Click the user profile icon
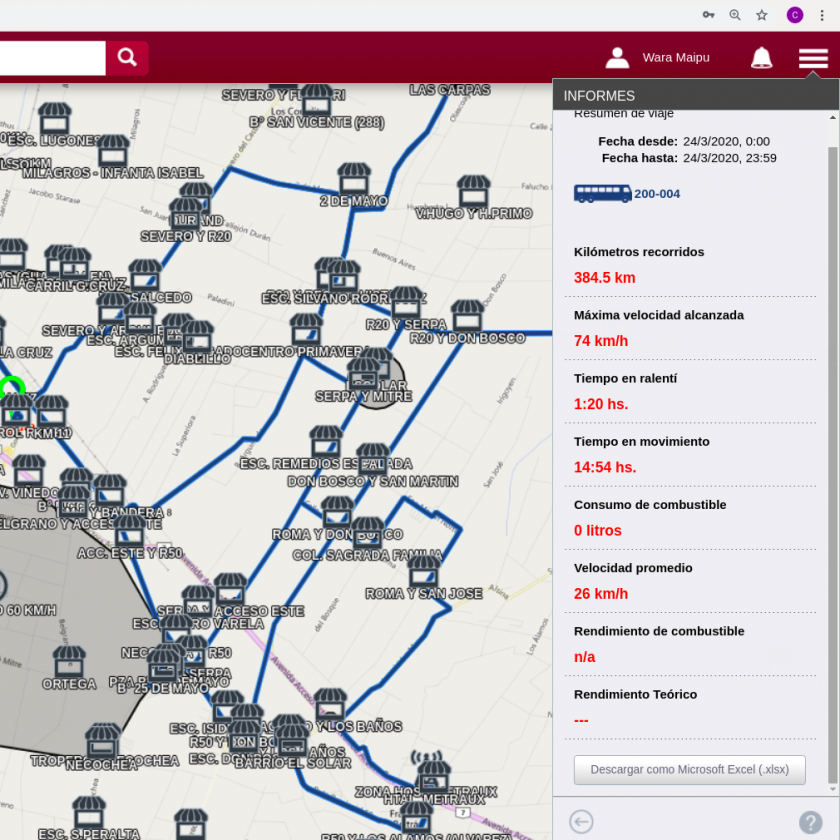The width and height of the screenshot is (840, 840). tap(618, 58)
